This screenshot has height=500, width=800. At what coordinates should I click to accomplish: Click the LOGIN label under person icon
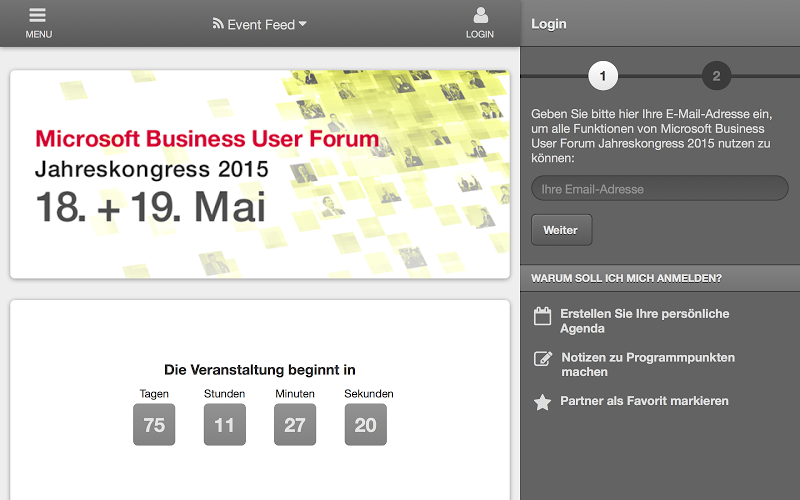[x=480, y=34]
